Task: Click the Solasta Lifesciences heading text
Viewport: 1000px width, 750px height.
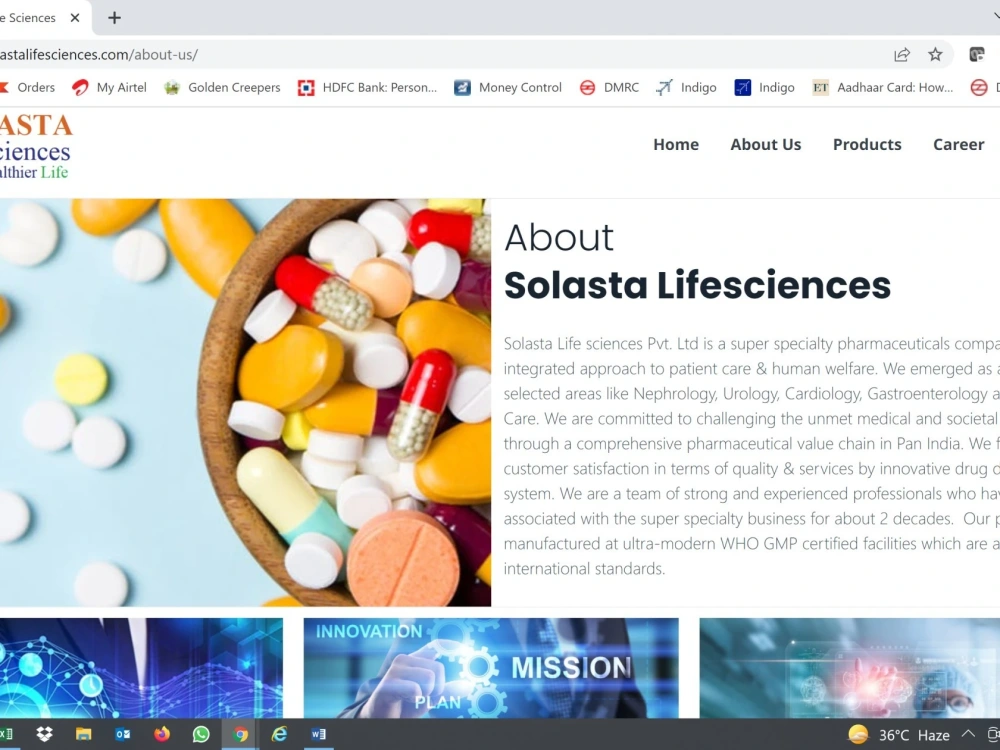Action: pyautogui.click(x=697, y=285)
